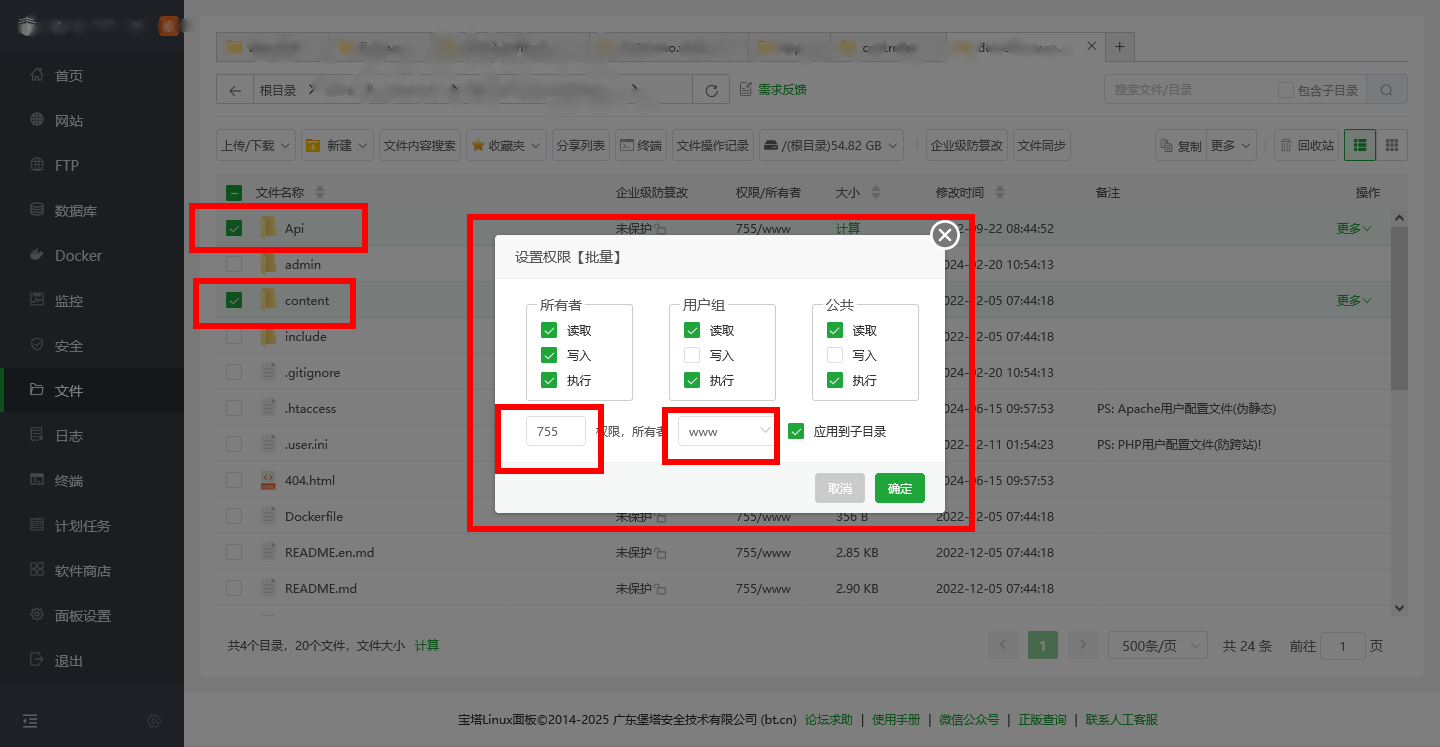Click 企业级防篡改 toolbar button
The height and width of the screenshot is (747, 1440).
967,145
